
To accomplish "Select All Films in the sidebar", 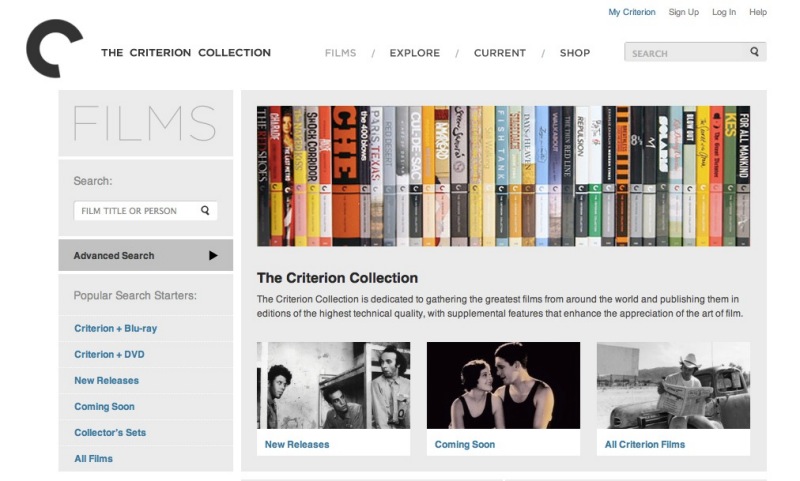I will (93, 459).
